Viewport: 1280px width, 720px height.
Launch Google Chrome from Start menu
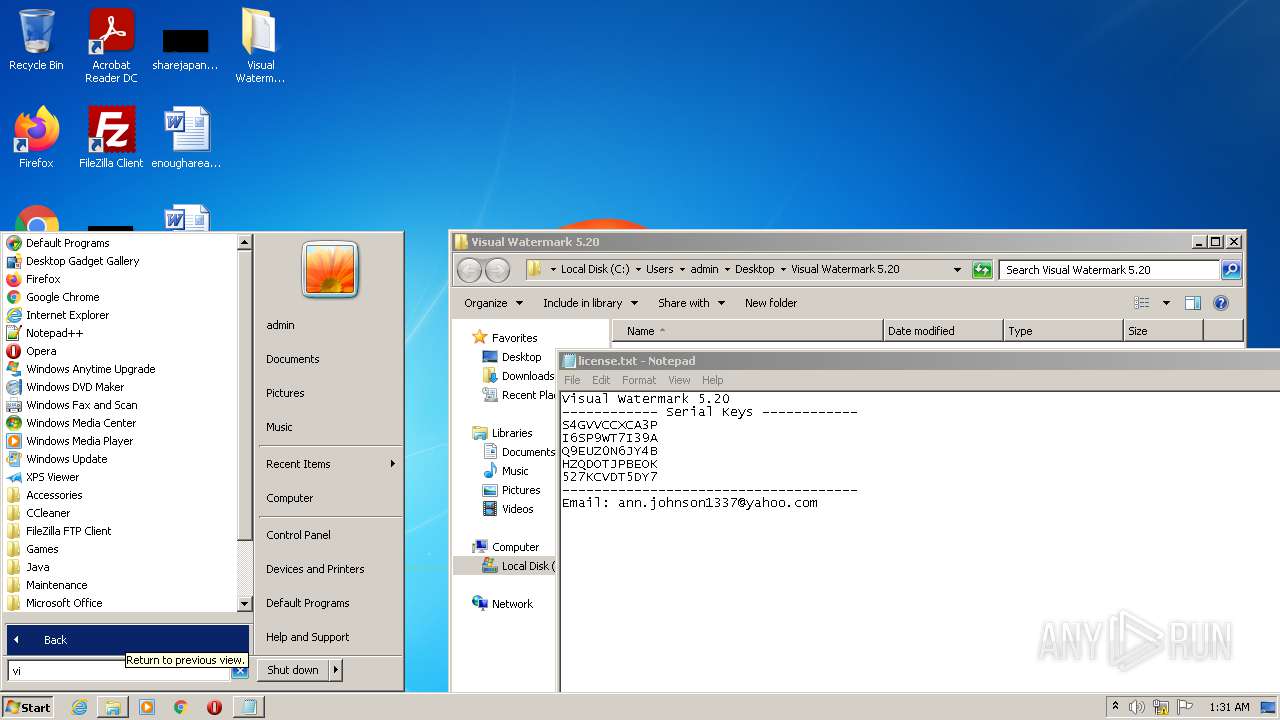(x=62, y=297)
